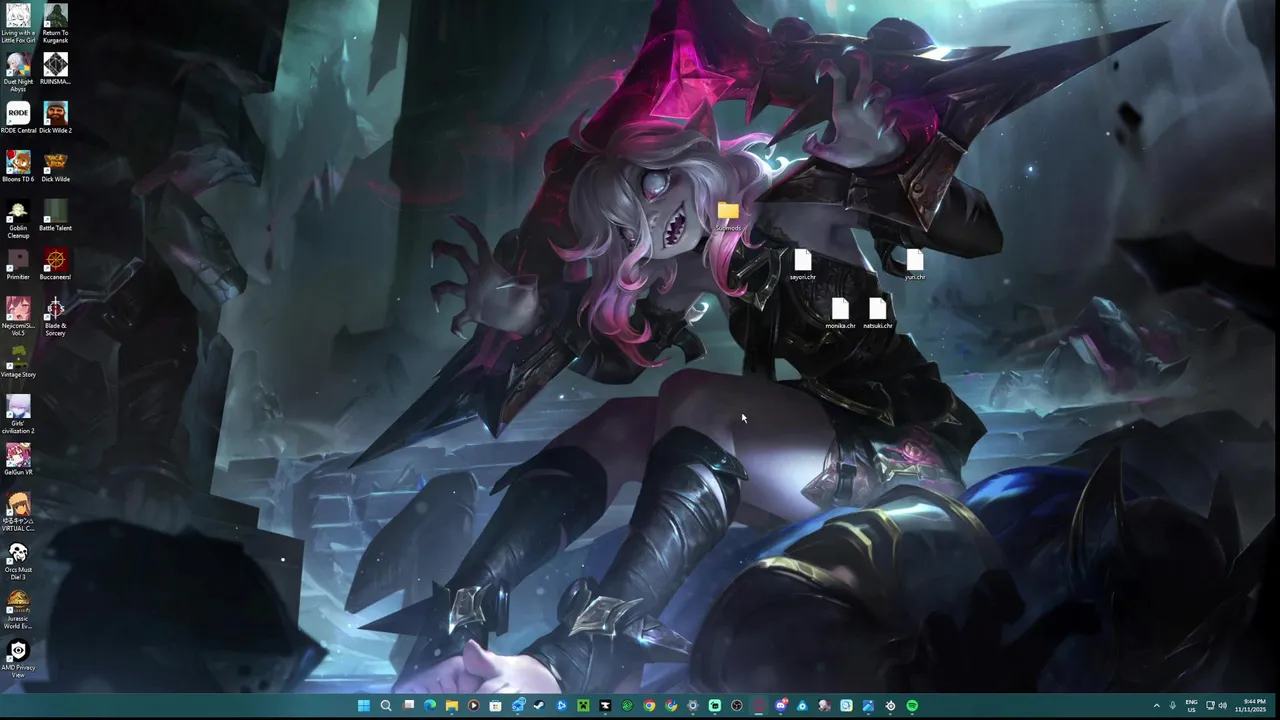The image size is (1280, 720).
Task: Select the GalGun VR shortcut
Action: [18, 459]
